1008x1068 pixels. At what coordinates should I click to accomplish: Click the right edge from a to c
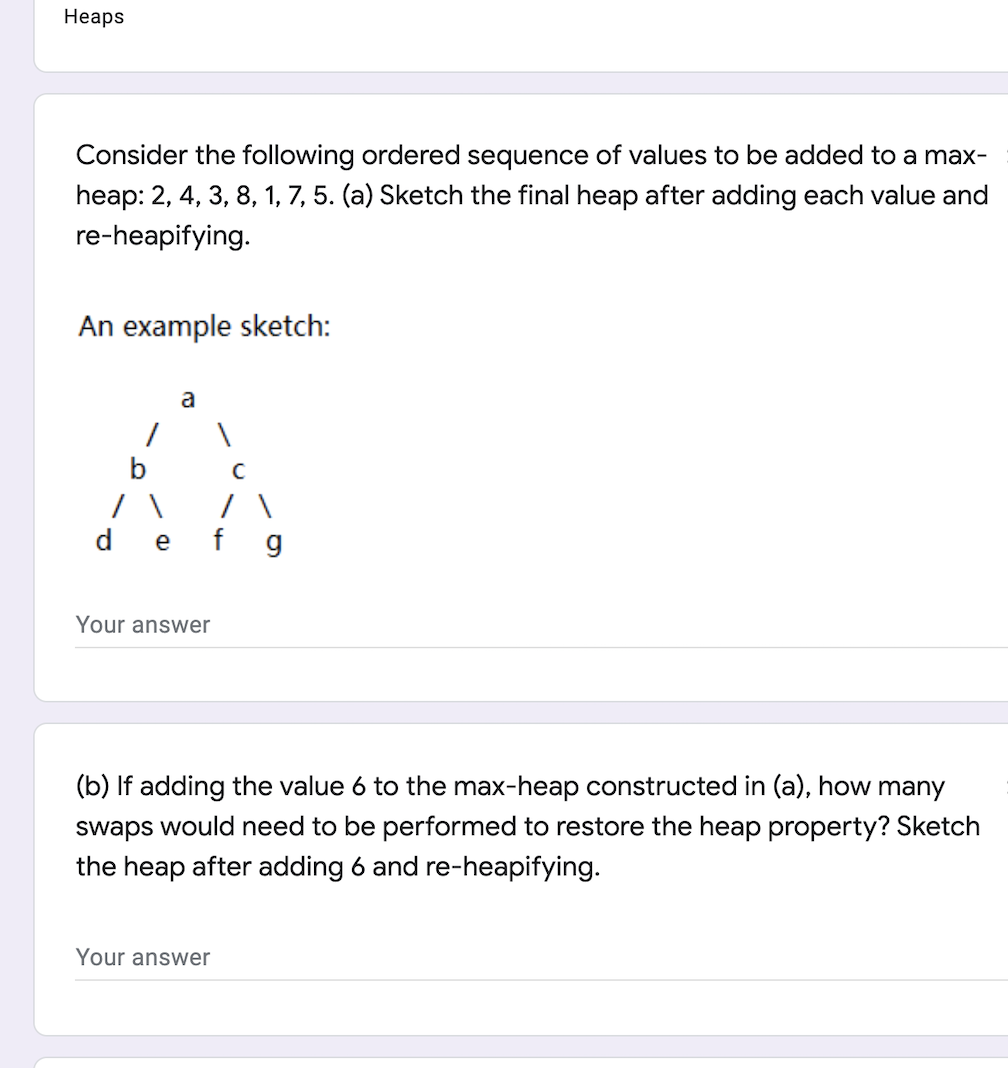224,435
